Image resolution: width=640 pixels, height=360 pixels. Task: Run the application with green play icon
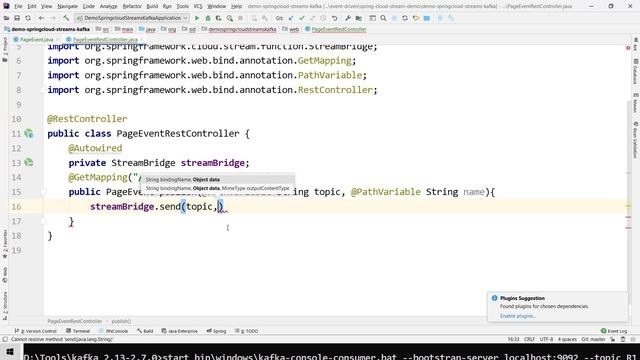pos(197,18)
